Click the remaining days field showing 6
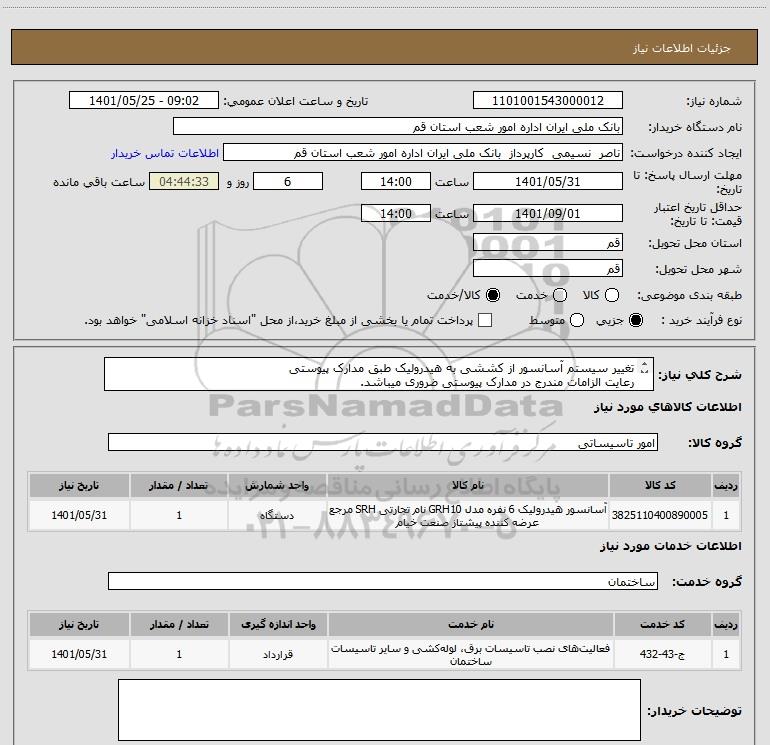 tap(288, 181)
